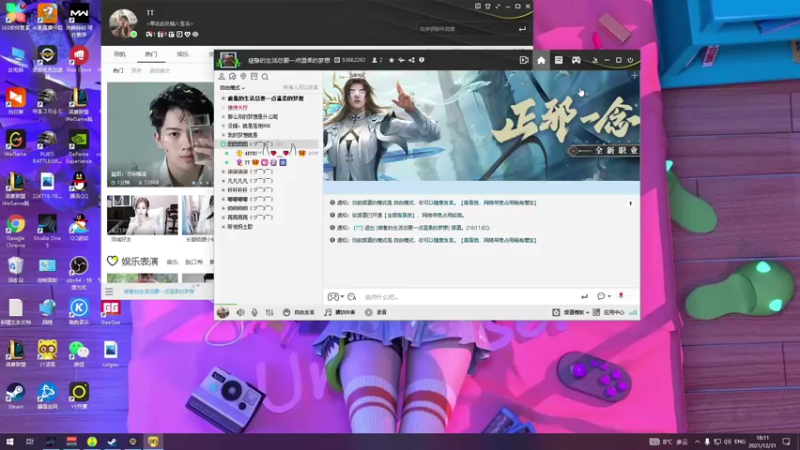Viewport: 800px width, 450px height.
Task: Select the 预告 sub-tab in the TT window
Action: (136, 70)
